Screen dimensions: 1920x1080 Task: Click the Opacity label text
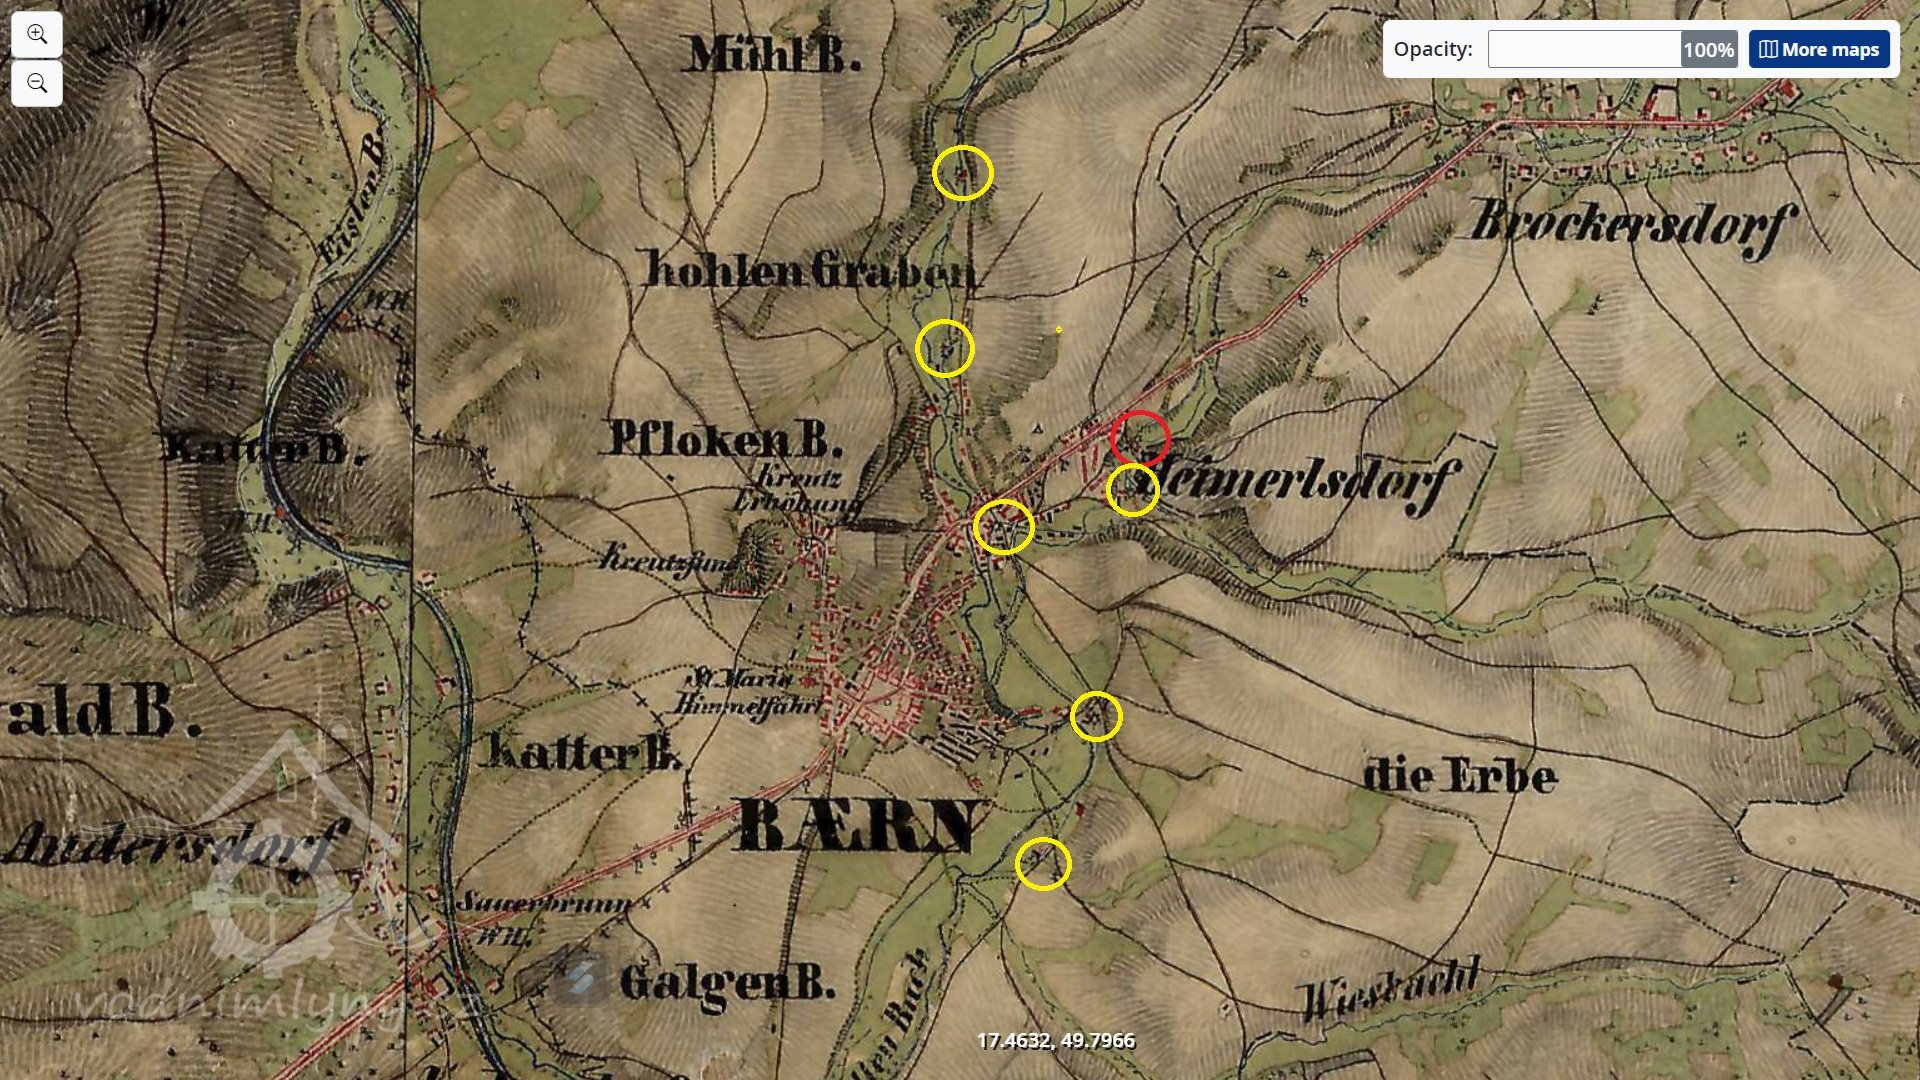click(x=1432, y=49)
